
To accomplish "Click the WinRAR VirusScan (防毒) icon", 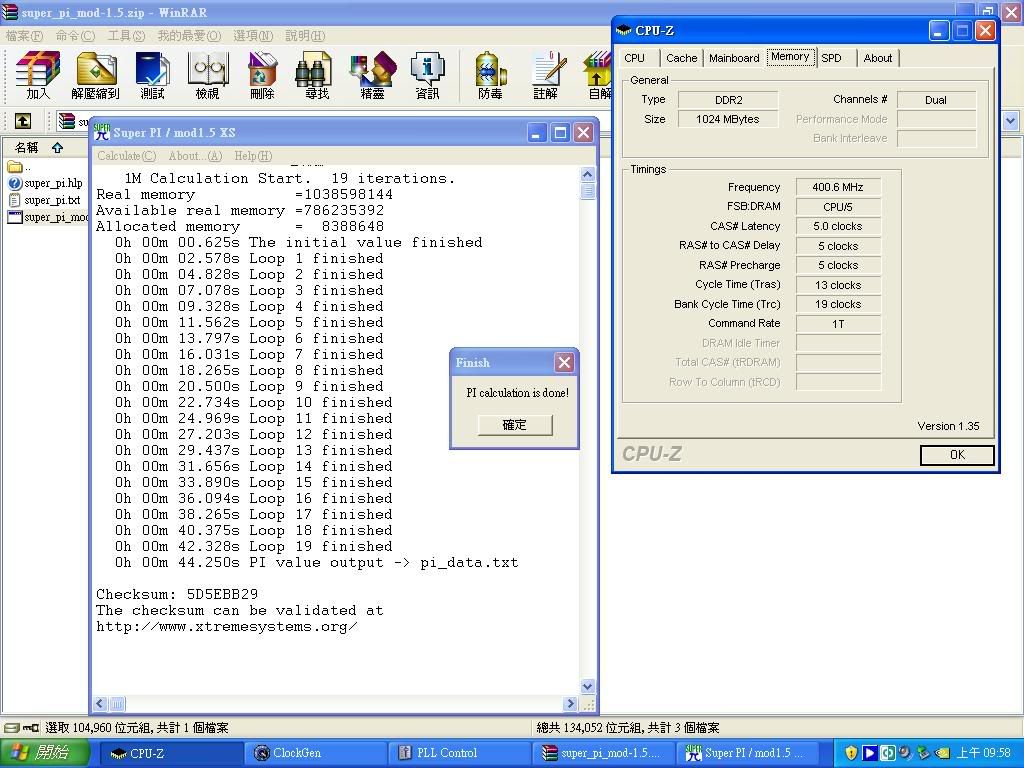I will point(490,75).
